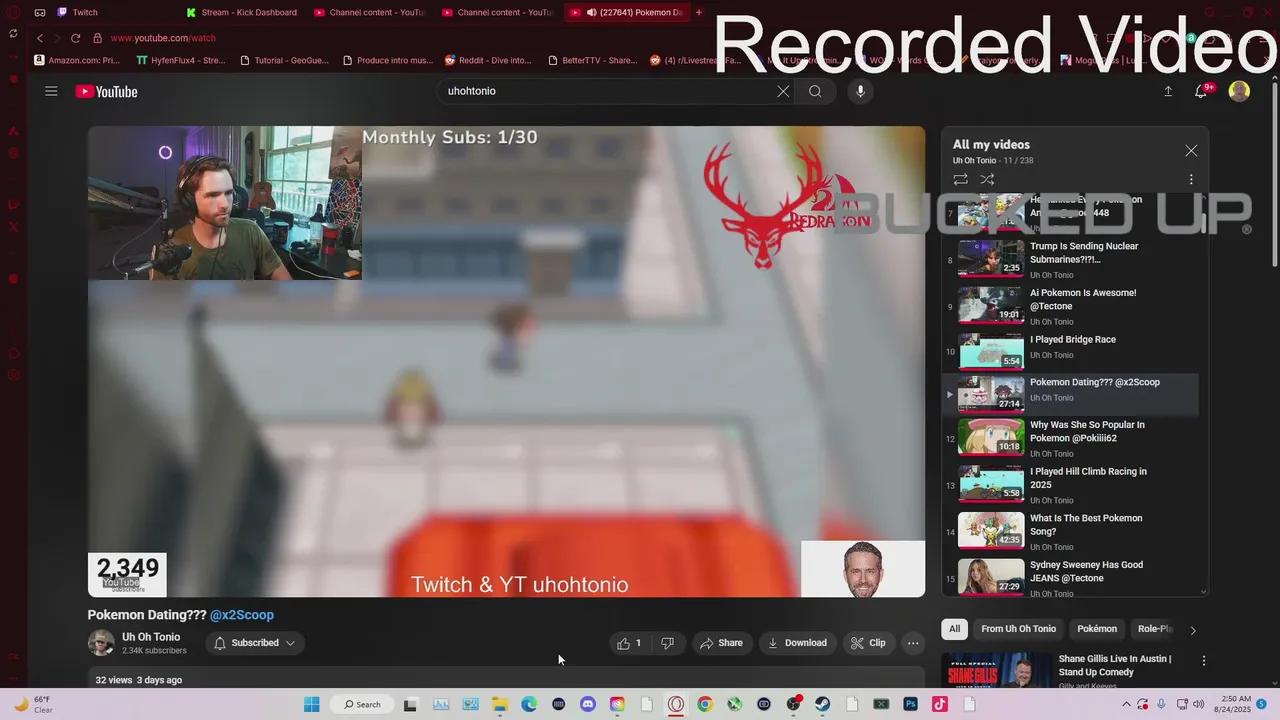Follow the @x2Scoop mention link
1280x720 pixels.
pyautogui.click(x=241, y=615)
